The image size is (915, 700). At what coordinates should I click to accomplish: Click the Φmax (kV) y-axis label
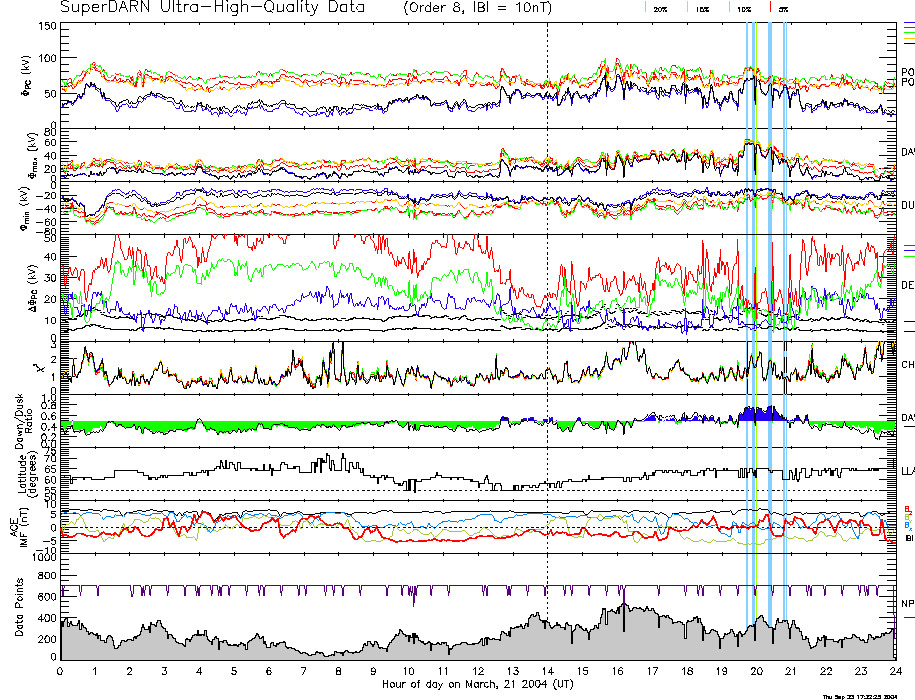pyautogui.click(x=33, y=155)
